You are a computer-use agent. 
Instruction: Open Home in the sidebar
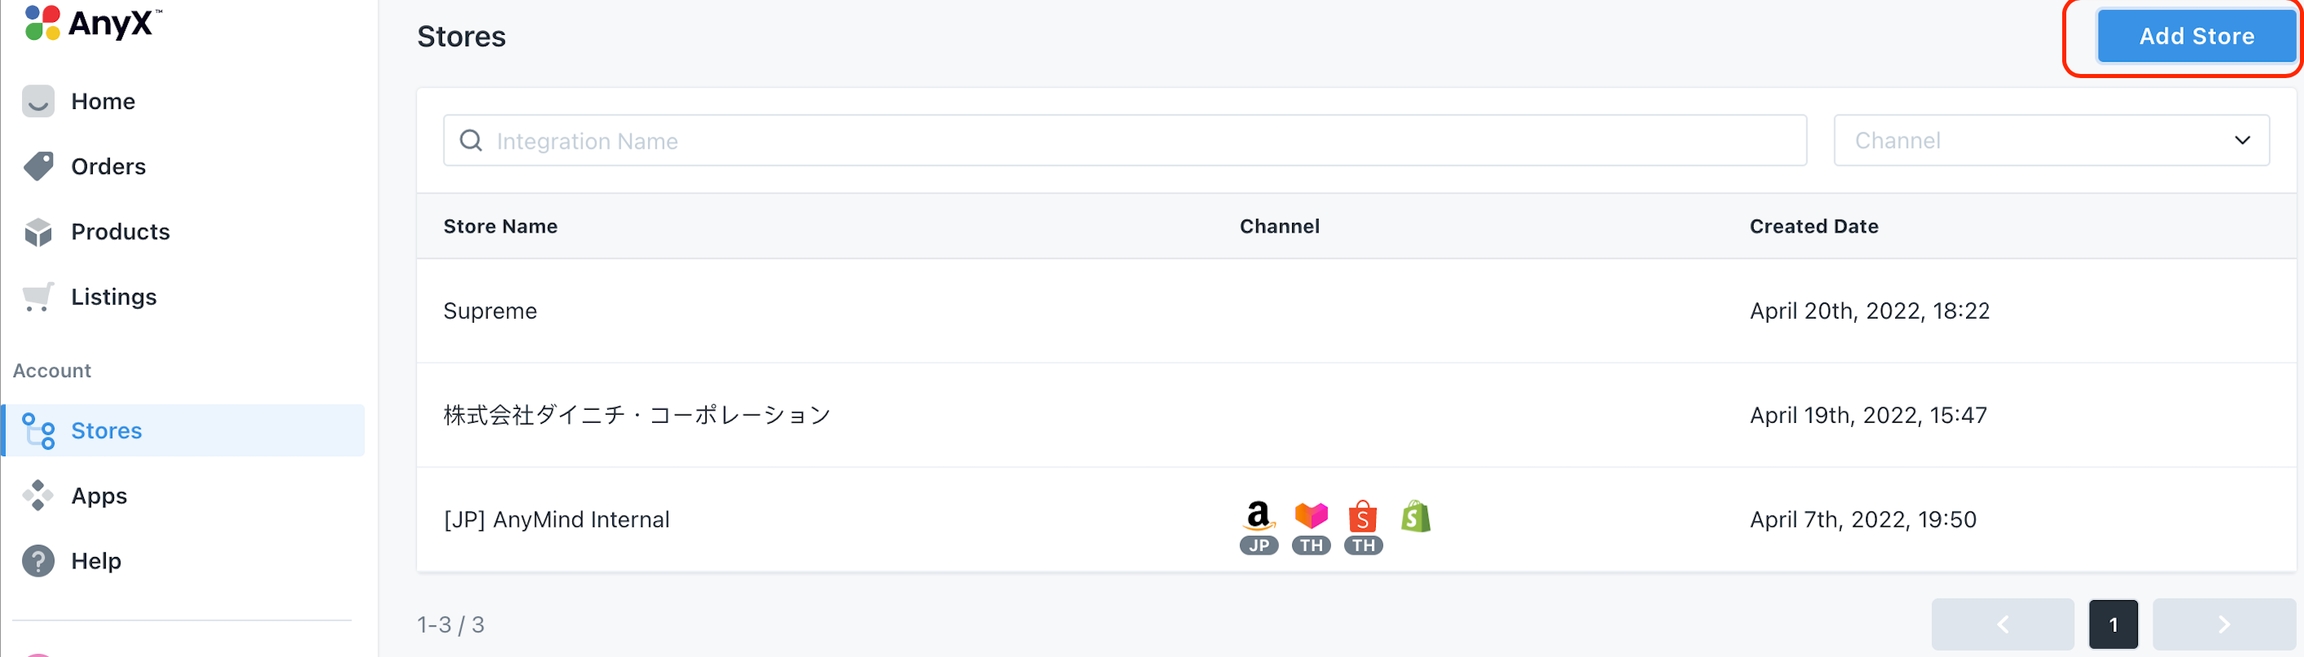pyautogui.click(x=102, y=101)
